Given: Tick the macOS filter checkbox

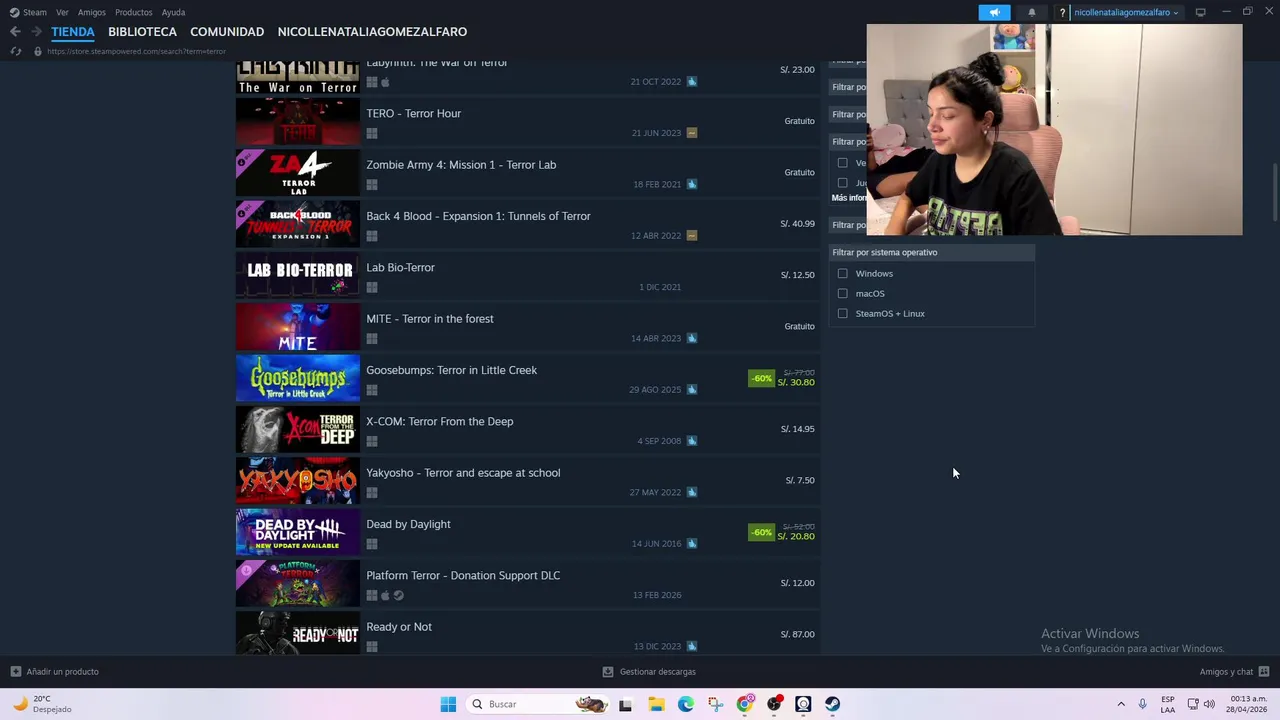Looking at the screenshot, I should (843, 293).
